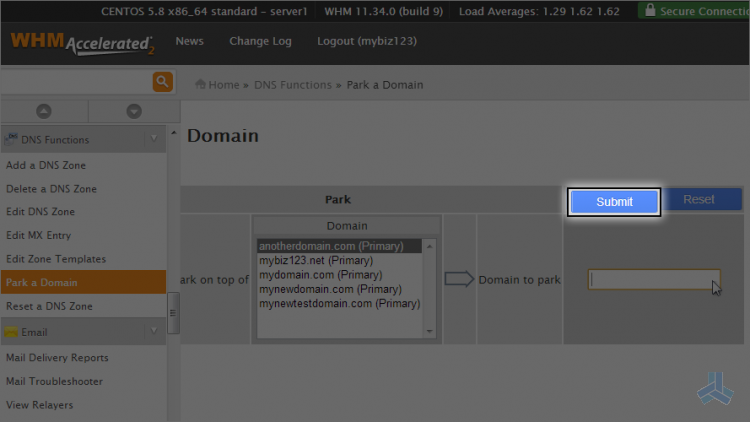Screen dimensions: 750x422
Task: Click the Secure Connection indicator
Action: [694, 11]
